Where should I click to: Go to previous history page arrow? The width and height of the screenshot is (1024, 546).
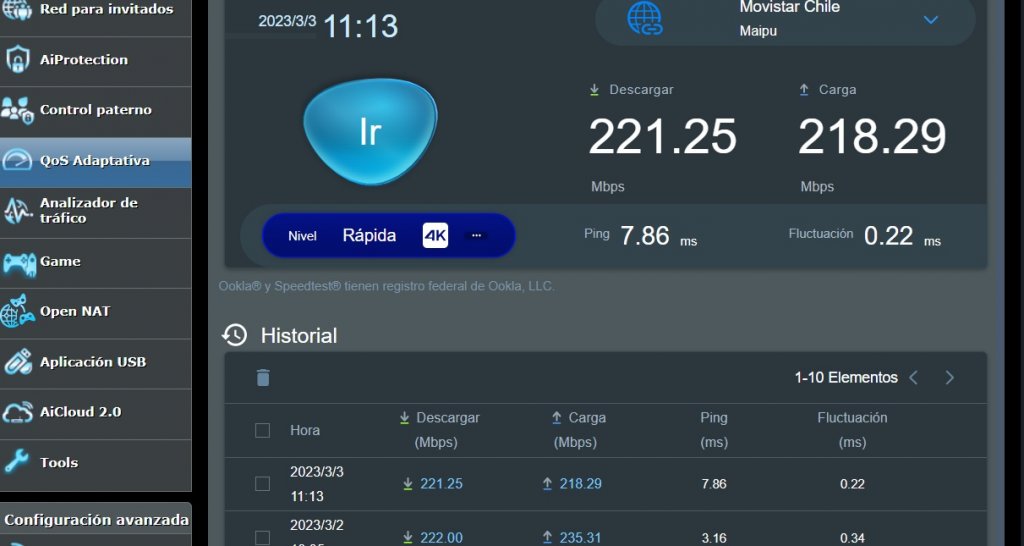pyautogui.click(x=914, y=377)
